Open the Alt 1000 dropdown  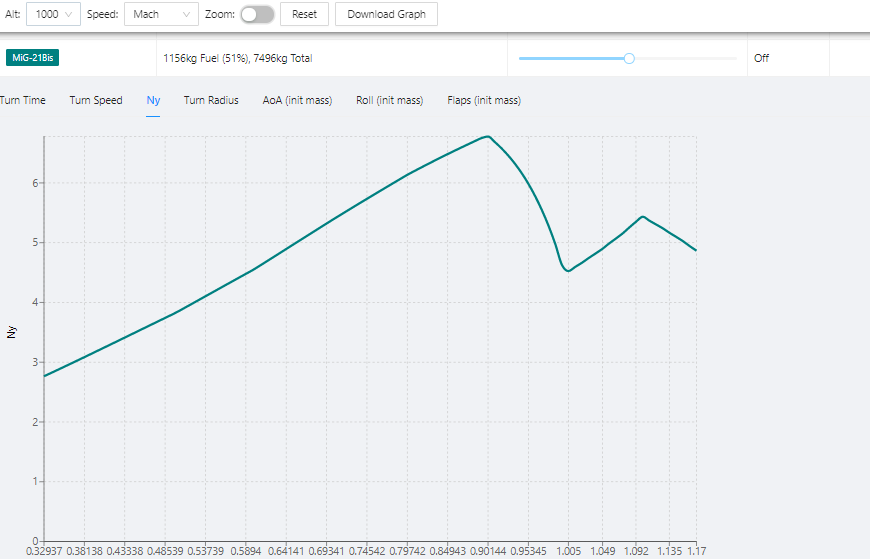[53, 14]
